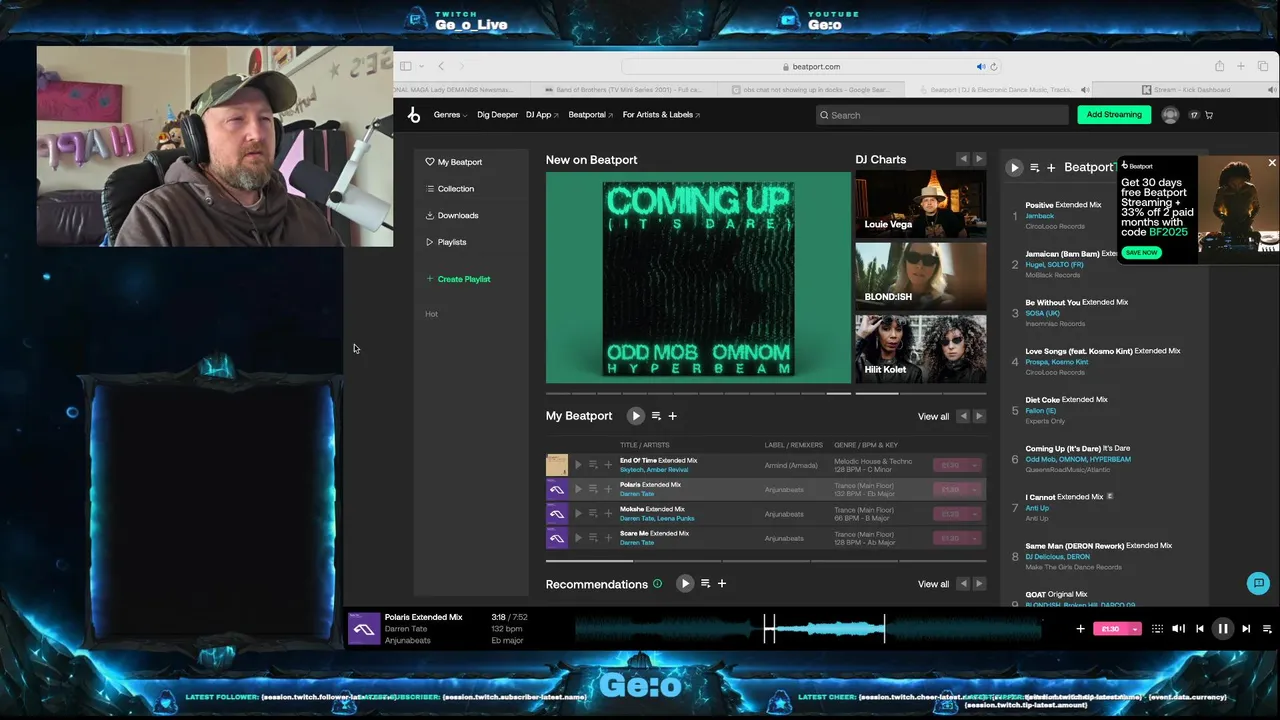Open For Artists & Labels link
Viewport: 1280px width, 720px height.
661,115
